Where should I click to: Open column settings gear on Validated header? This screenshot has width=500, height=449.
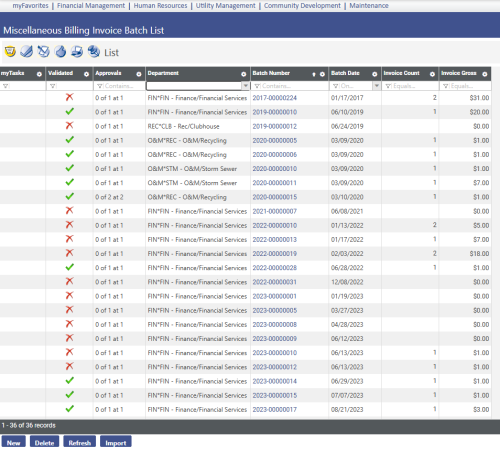(86, 74)
